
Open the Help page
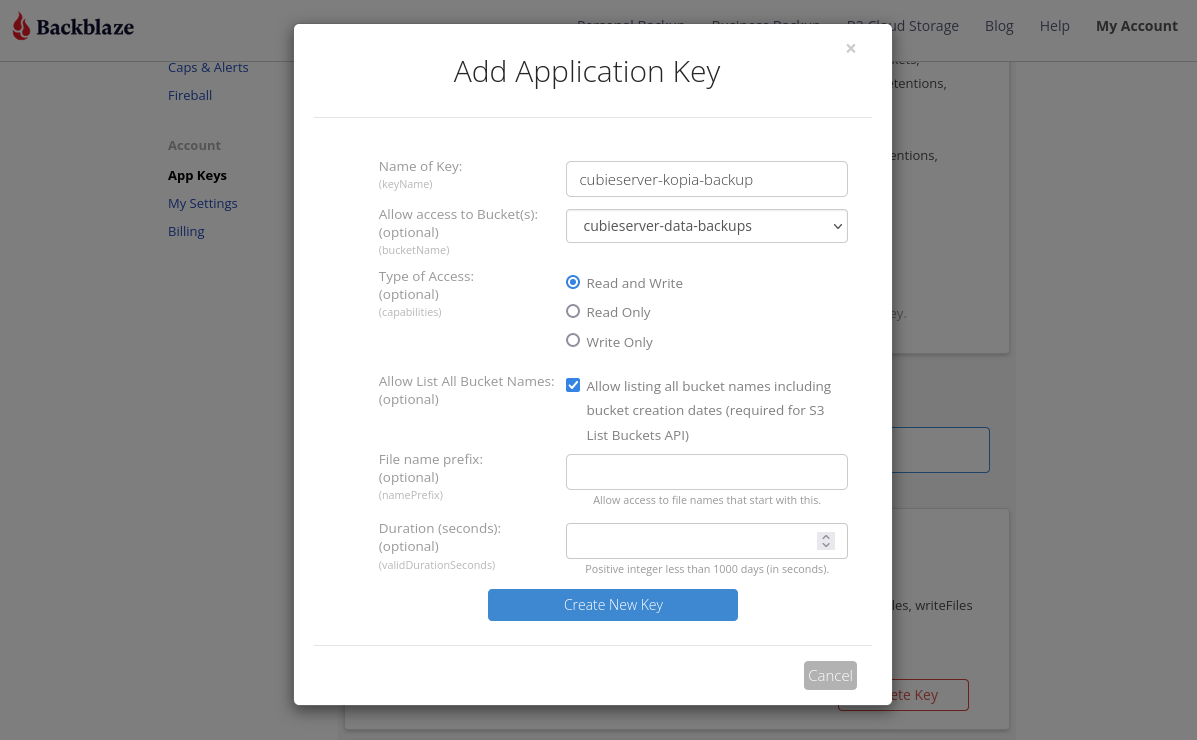point(1054,26)
